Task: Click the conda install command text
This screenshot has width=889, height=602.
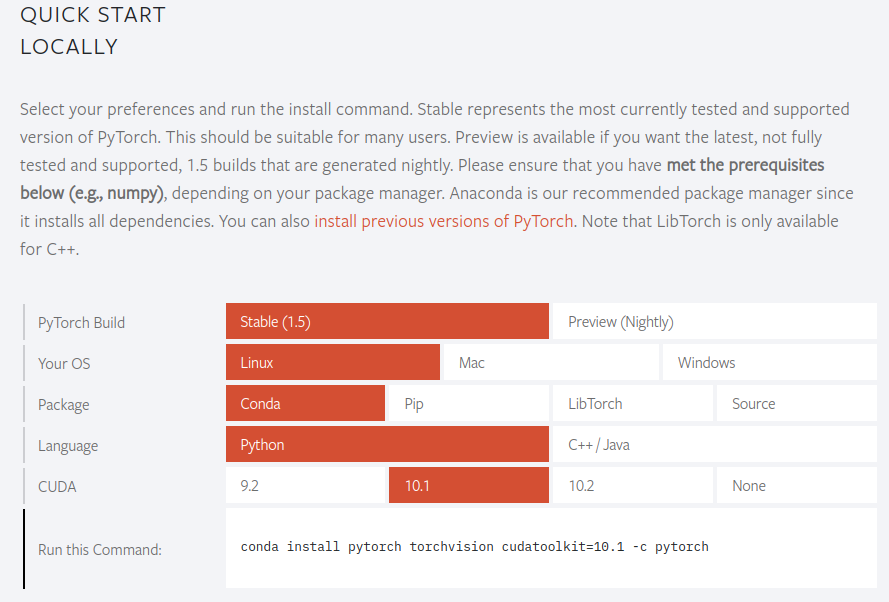Action: point(474,547)
